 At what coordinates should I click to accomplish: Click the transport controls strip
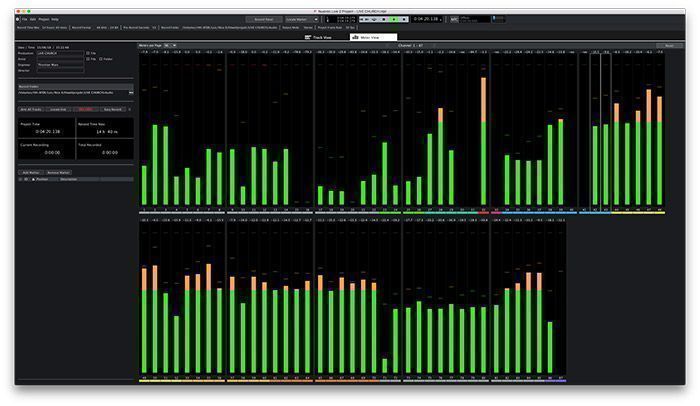click(x=384, y=19)
